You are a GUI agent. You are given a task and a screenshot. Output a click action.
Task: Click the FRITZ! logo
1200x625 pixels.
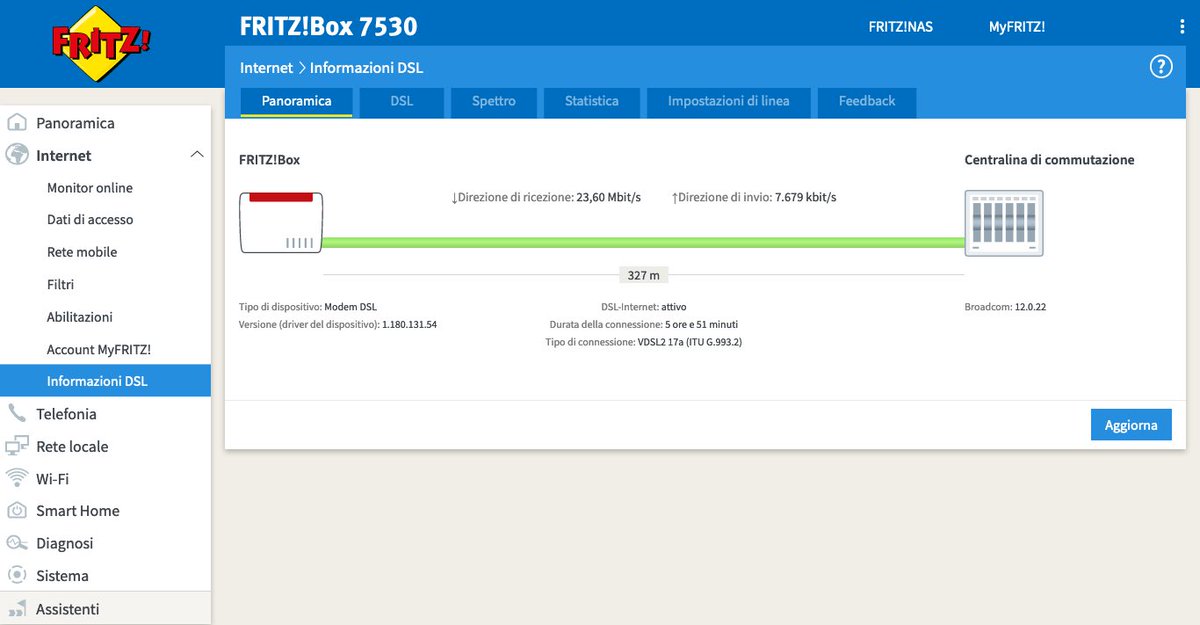click(102, 43)
